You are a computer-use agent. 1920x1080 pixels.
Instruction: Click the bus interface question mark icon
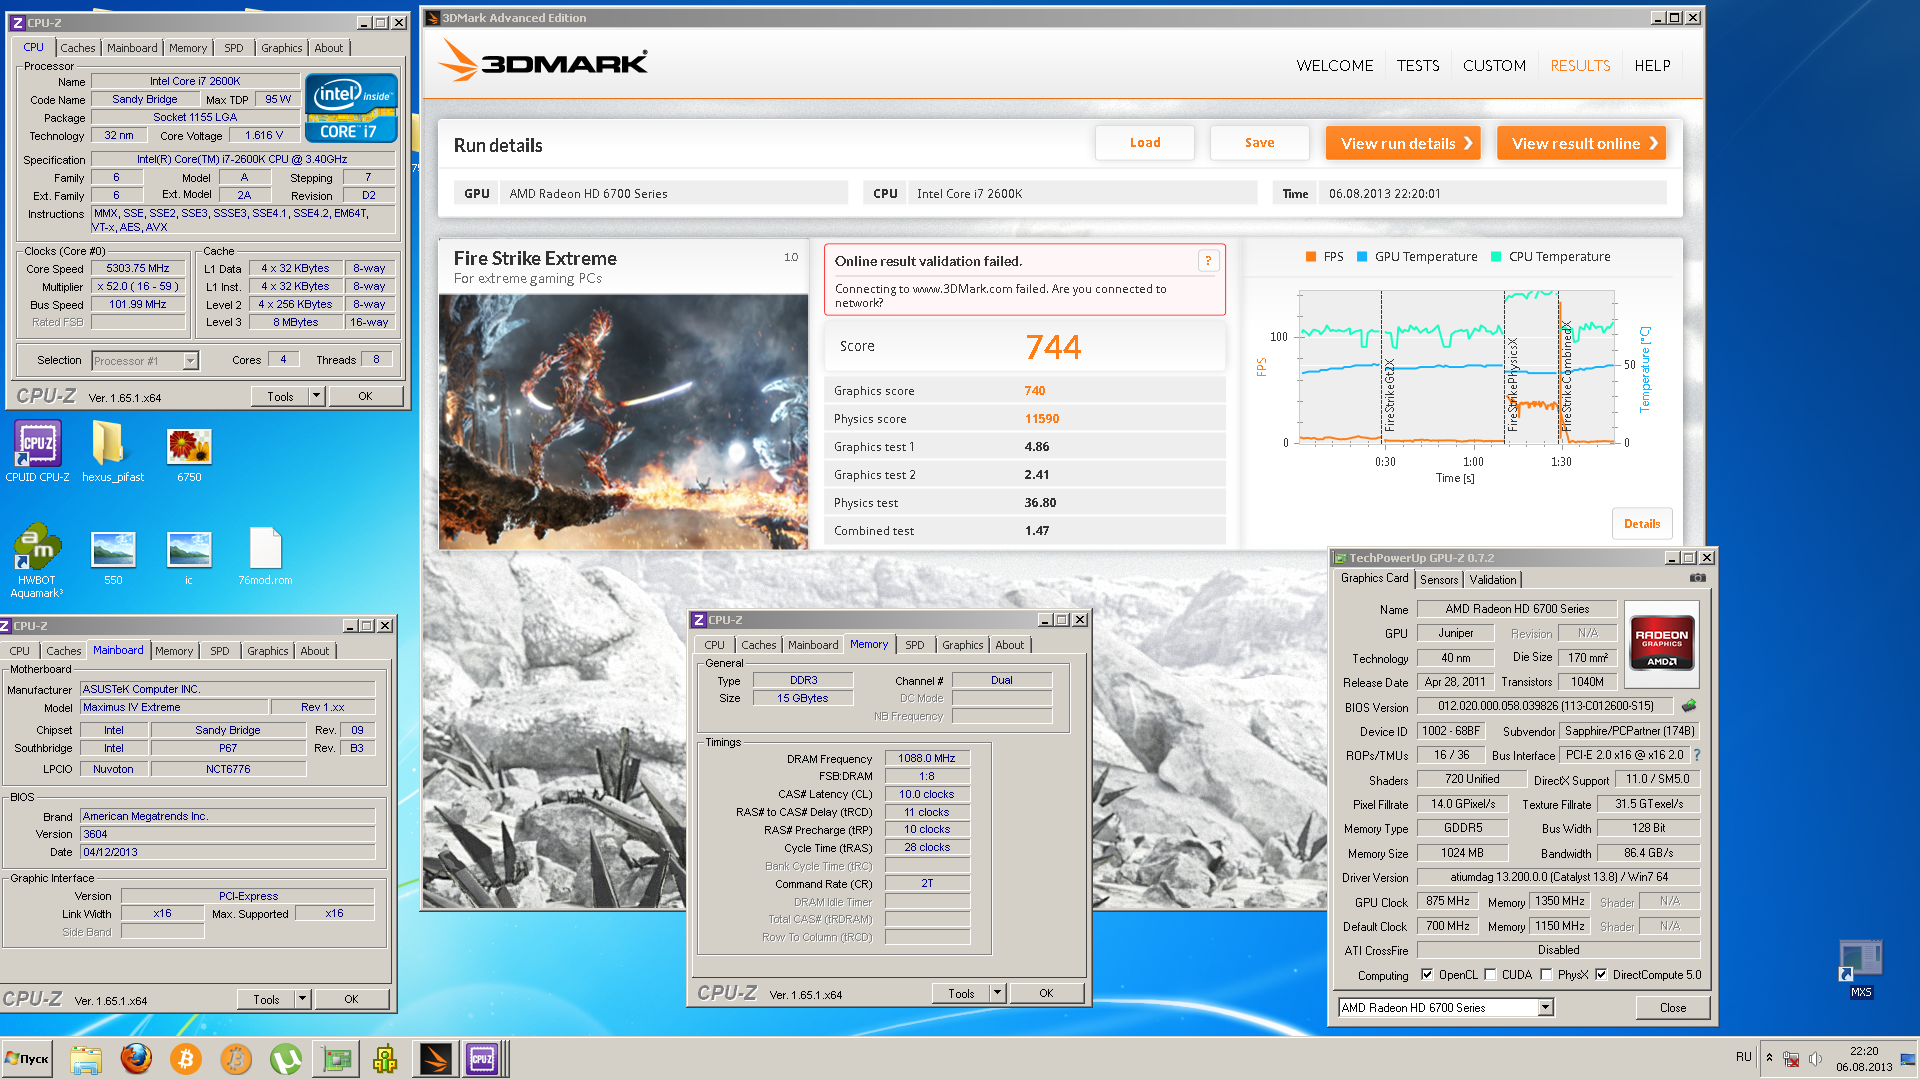[1696, 755]
